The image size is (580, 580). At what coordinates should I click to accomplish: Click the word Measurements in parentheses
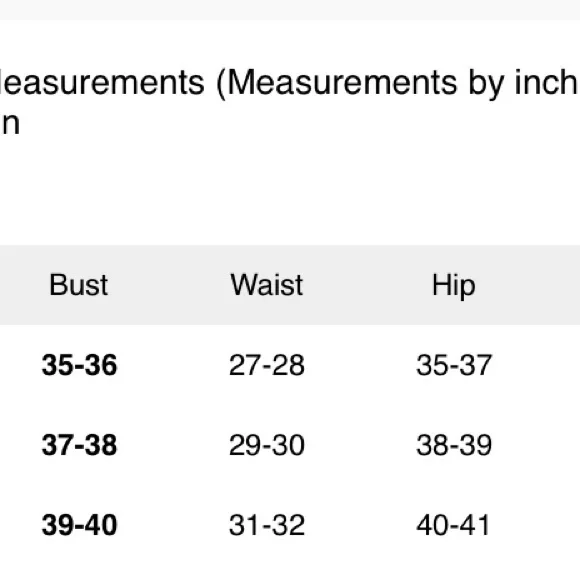click(x=343, y=82)
